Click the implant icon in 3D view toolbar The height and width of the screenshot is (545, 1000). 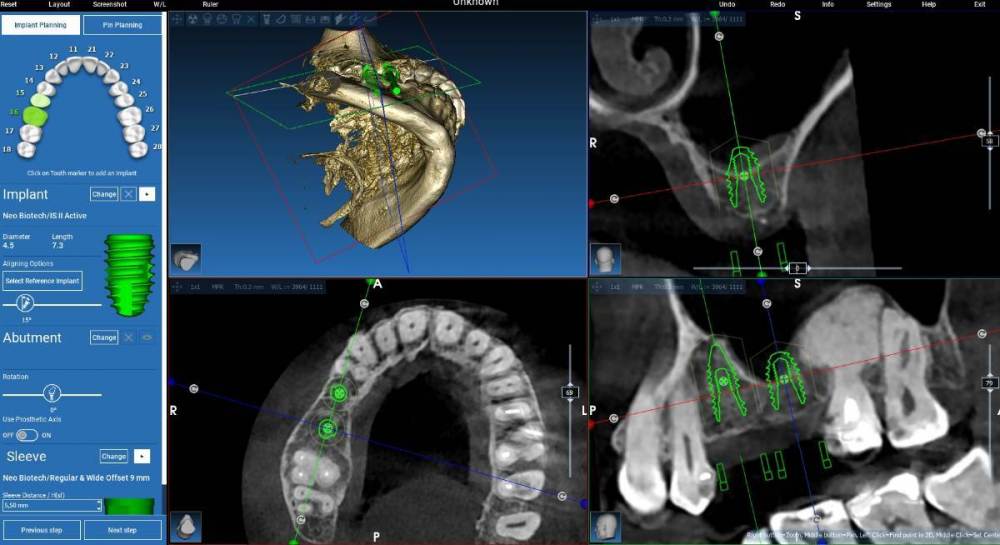[x=267, y=19]
